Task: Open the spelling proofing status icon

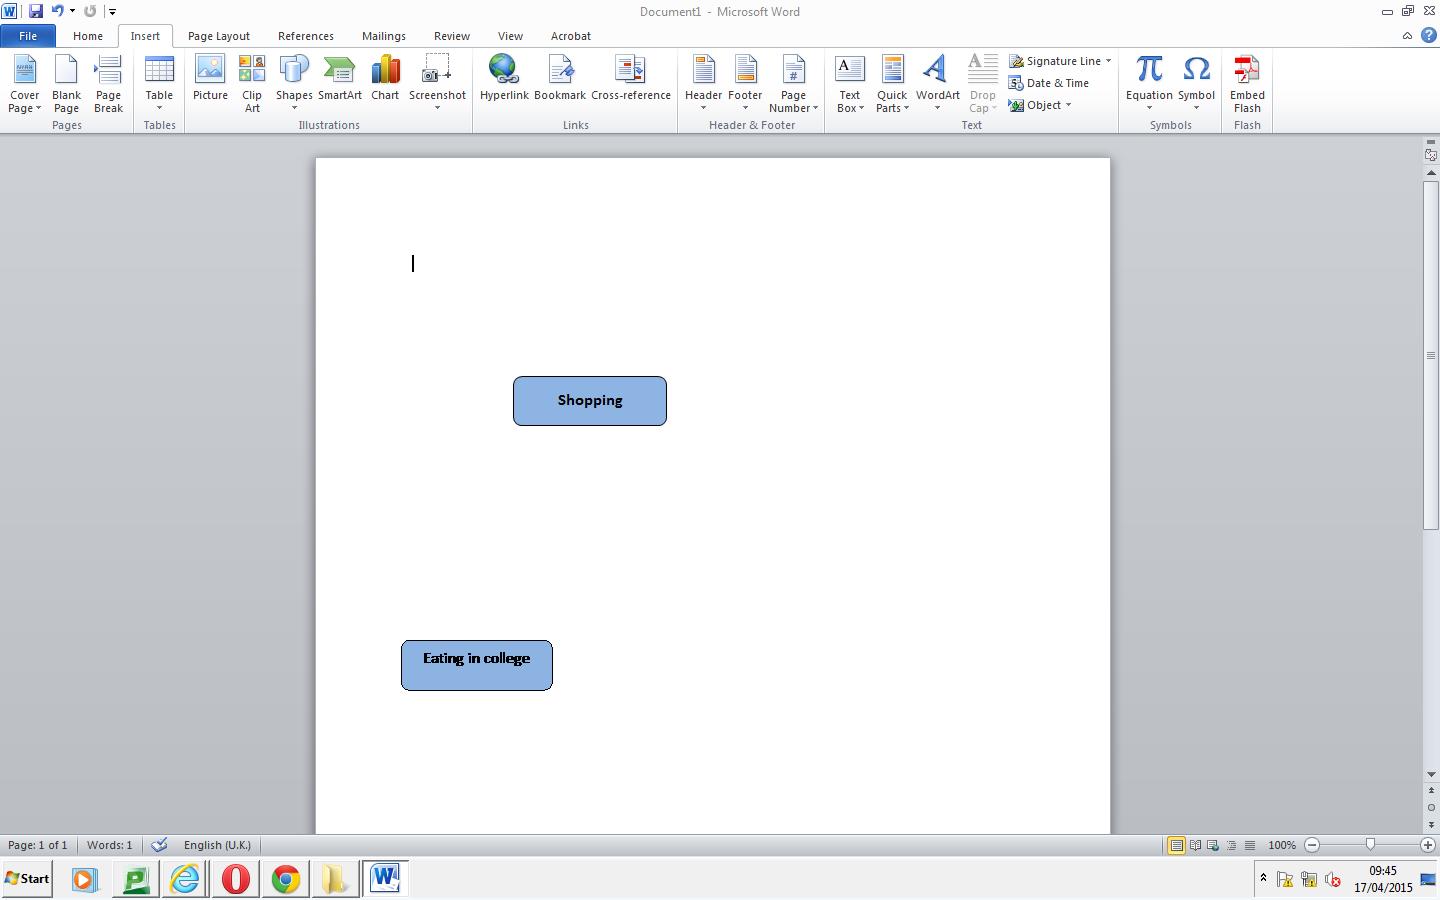Action: coord(159,845)
